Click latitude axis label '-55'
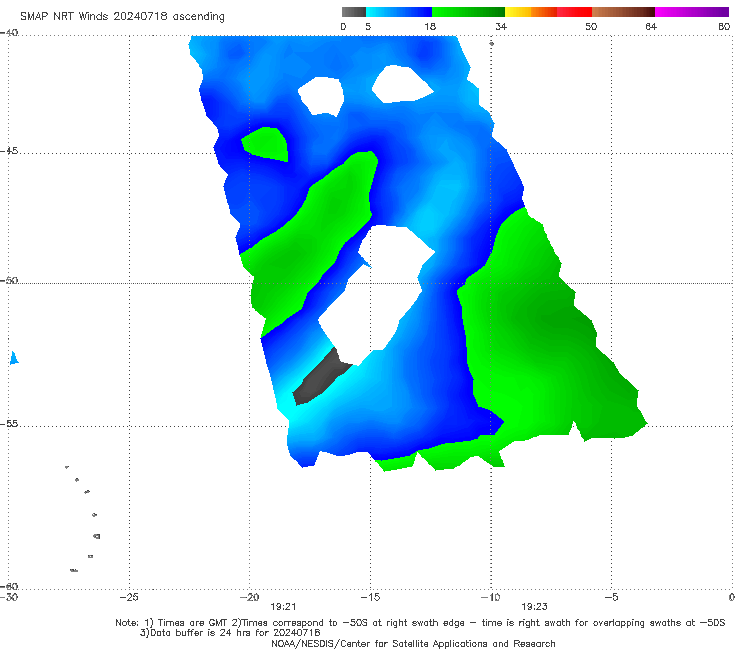 9,424
